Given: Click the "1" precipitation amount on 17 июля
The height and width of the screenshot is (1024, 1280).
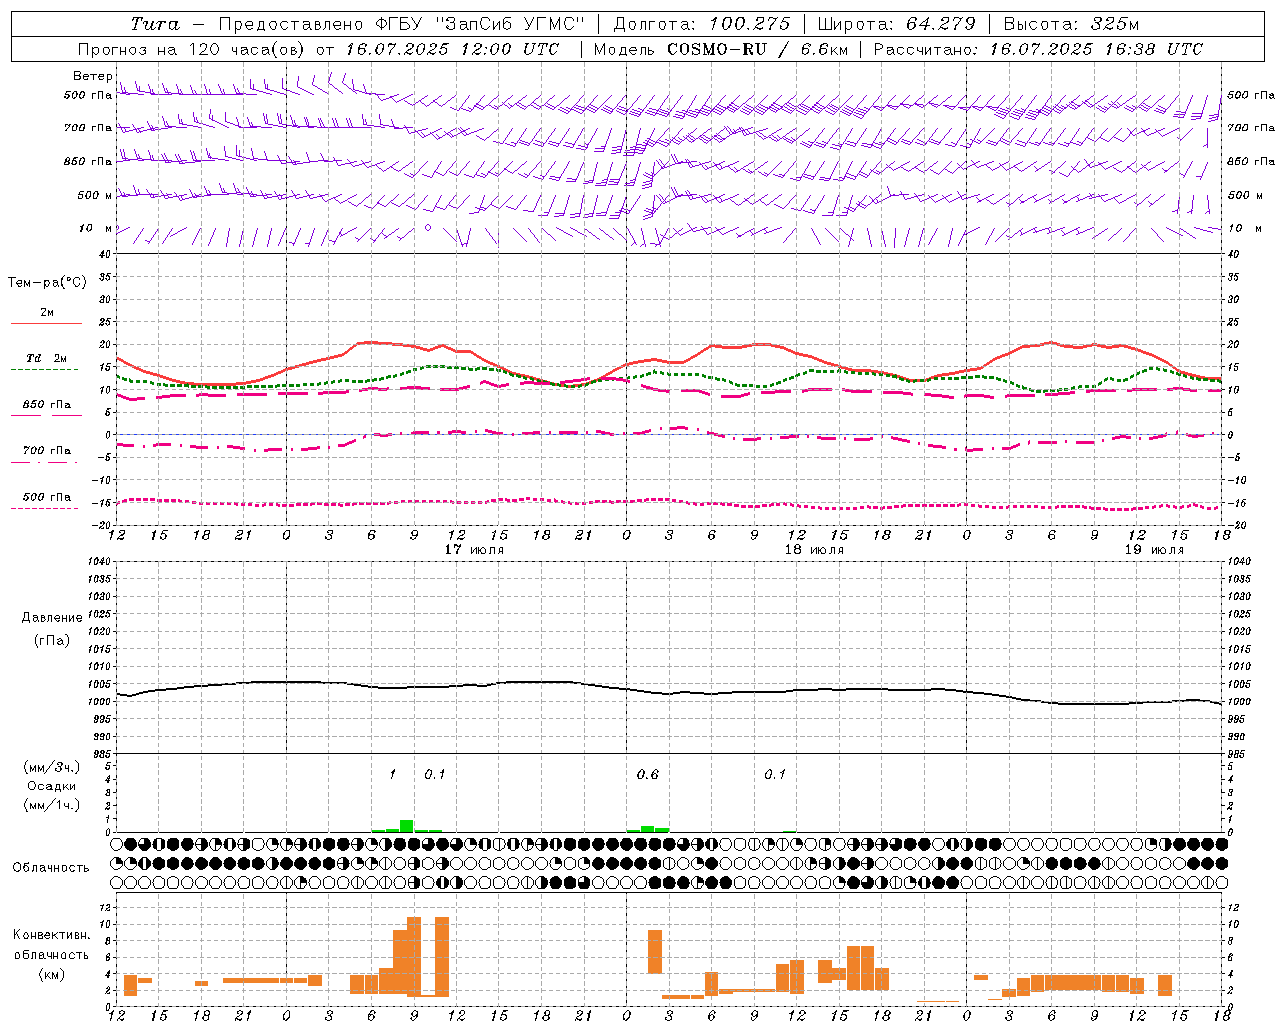Looking at the screenshot, I should coord(393,774).
